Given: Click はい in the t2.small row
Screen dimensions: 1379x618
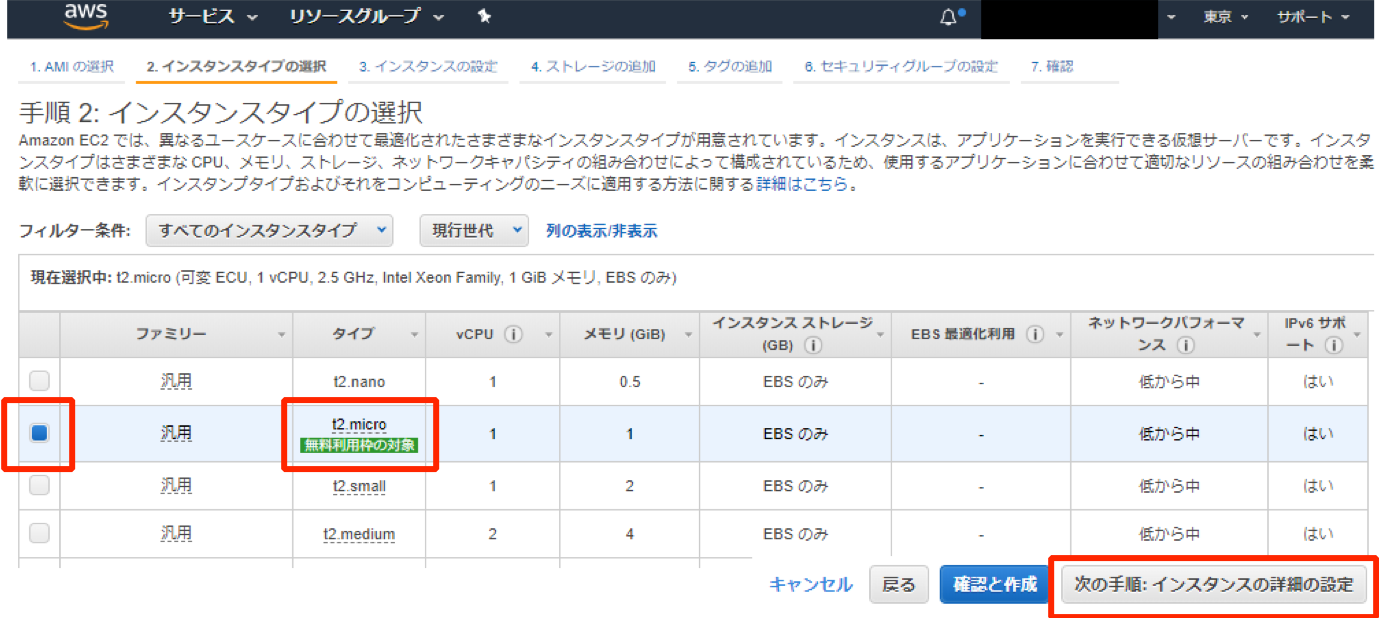Looking at the screenshot, I should coord(1318,486).
